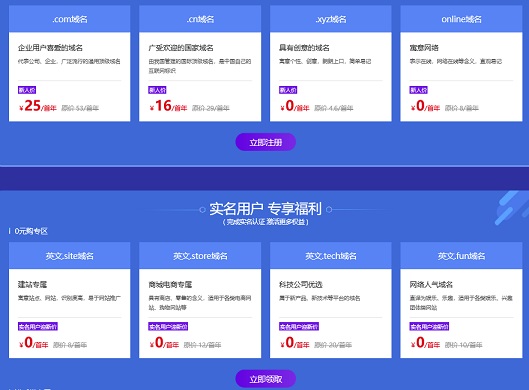
Task: Click the original price on .cn card
Action: pos(211,108)
